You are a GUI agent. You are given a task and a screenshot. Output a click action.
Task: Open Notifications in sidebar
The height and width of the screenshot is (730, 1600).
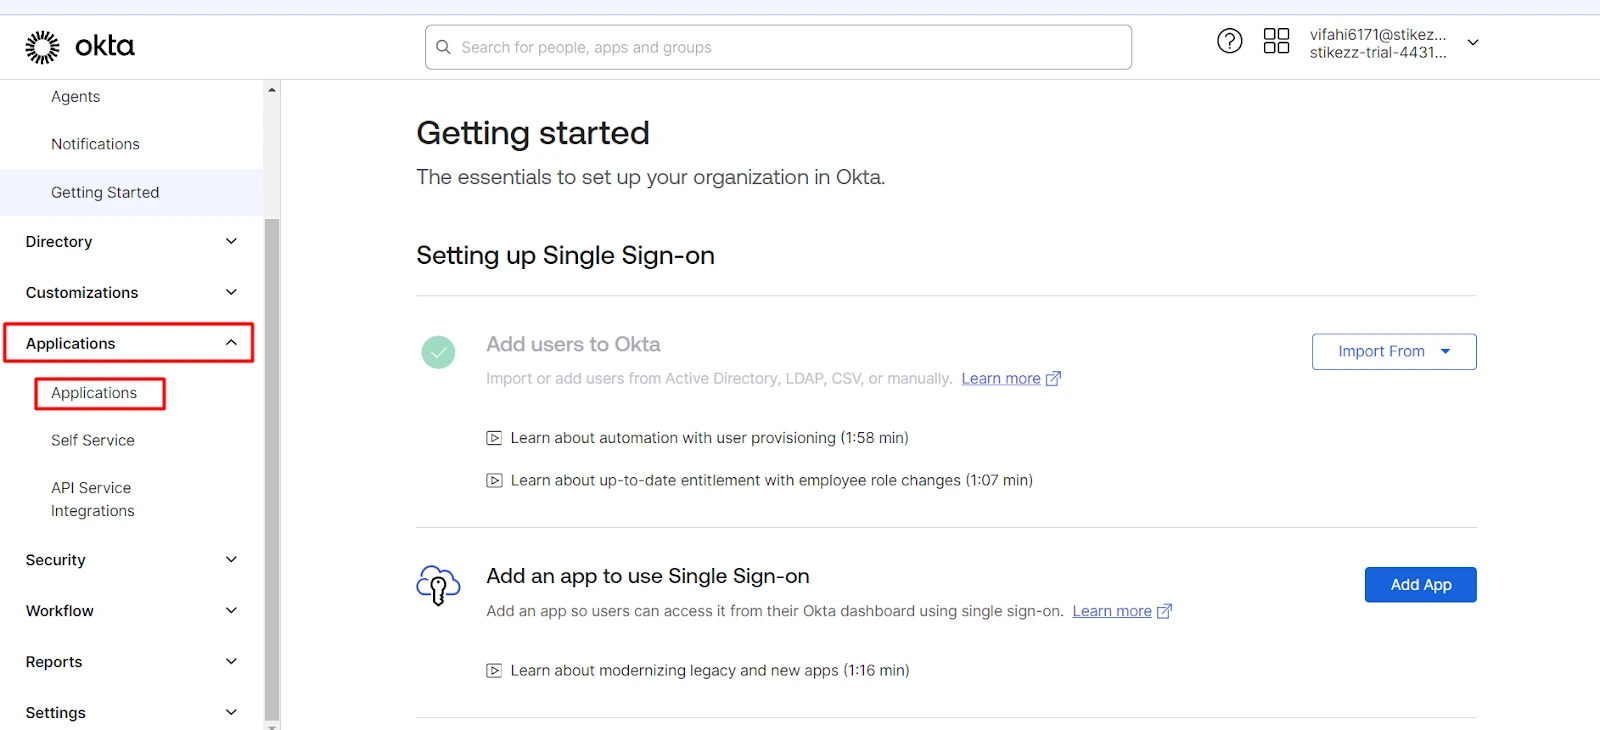95,144
